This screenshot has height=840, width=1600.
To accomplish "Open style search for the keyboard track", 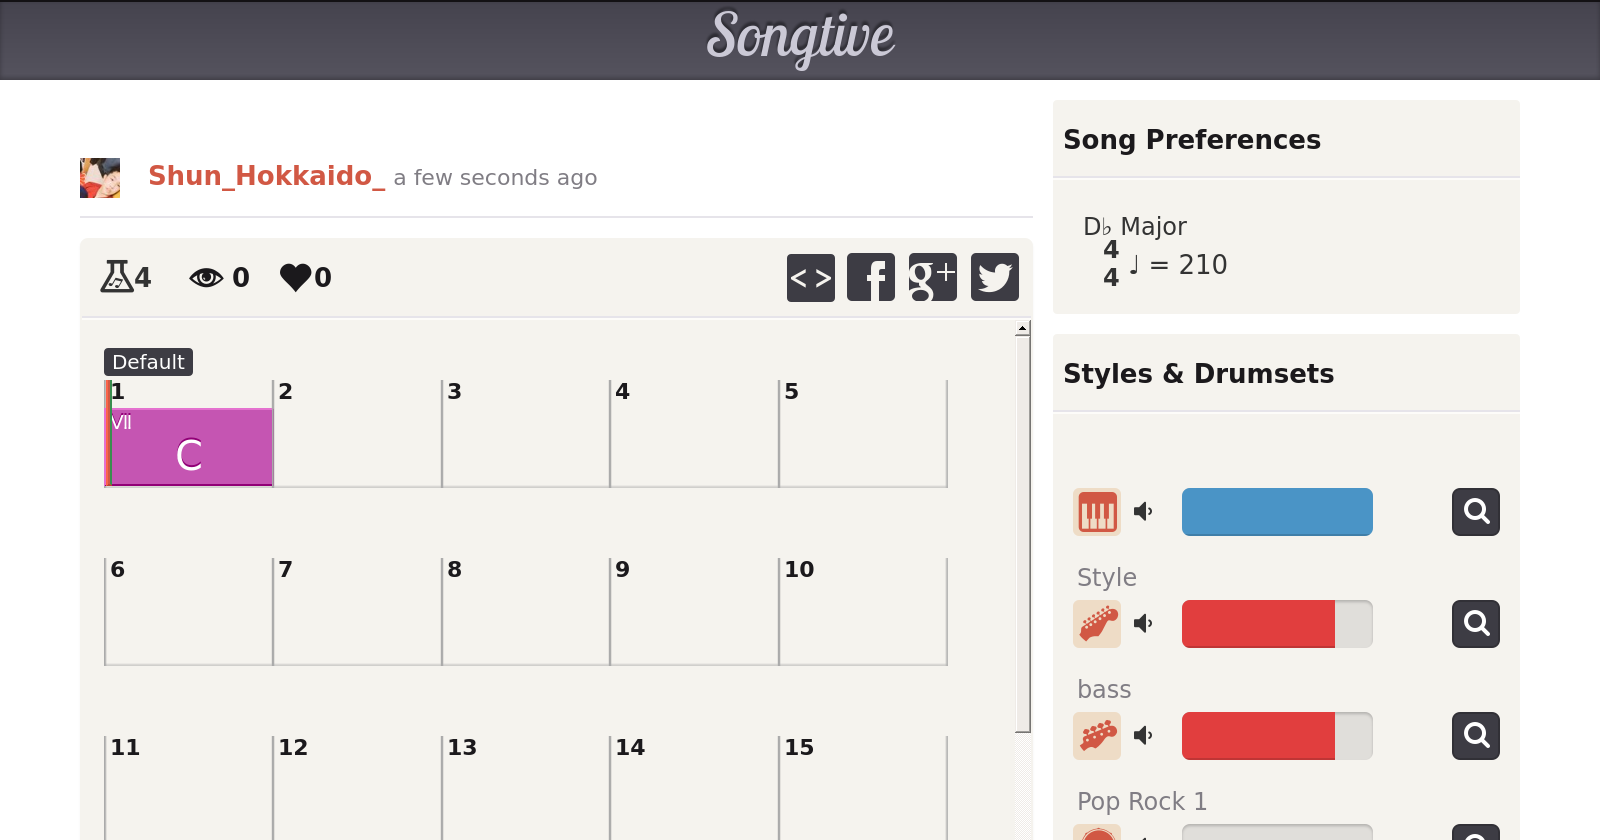I will click(x=1475, y=512).
